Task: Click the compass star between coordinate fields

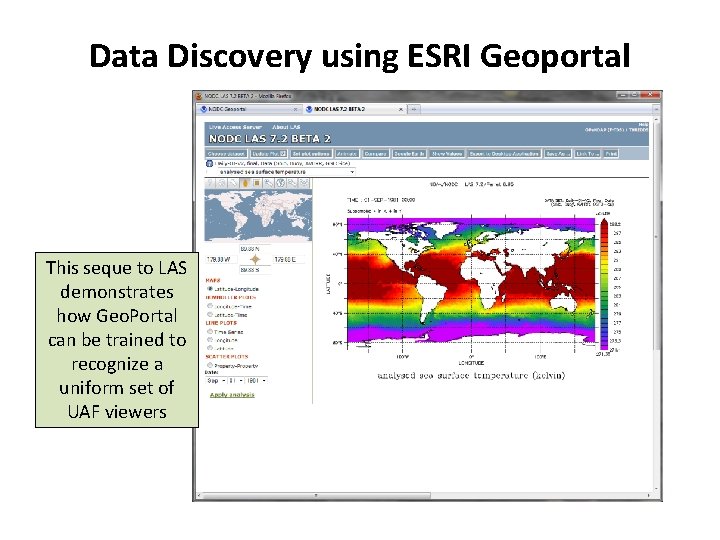Action: pyautogui.click(x=255, y=259)
